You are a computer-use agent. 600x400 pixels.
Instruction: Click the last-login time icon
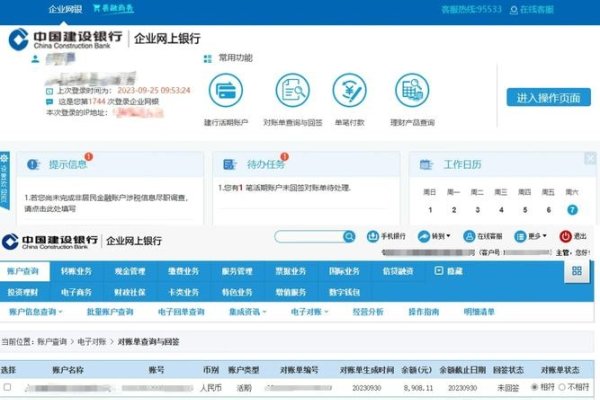pos(49,91)
